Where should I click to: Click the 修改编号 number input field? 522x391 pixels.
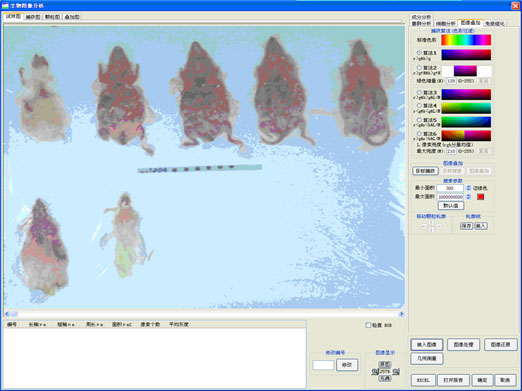(323, 365)
